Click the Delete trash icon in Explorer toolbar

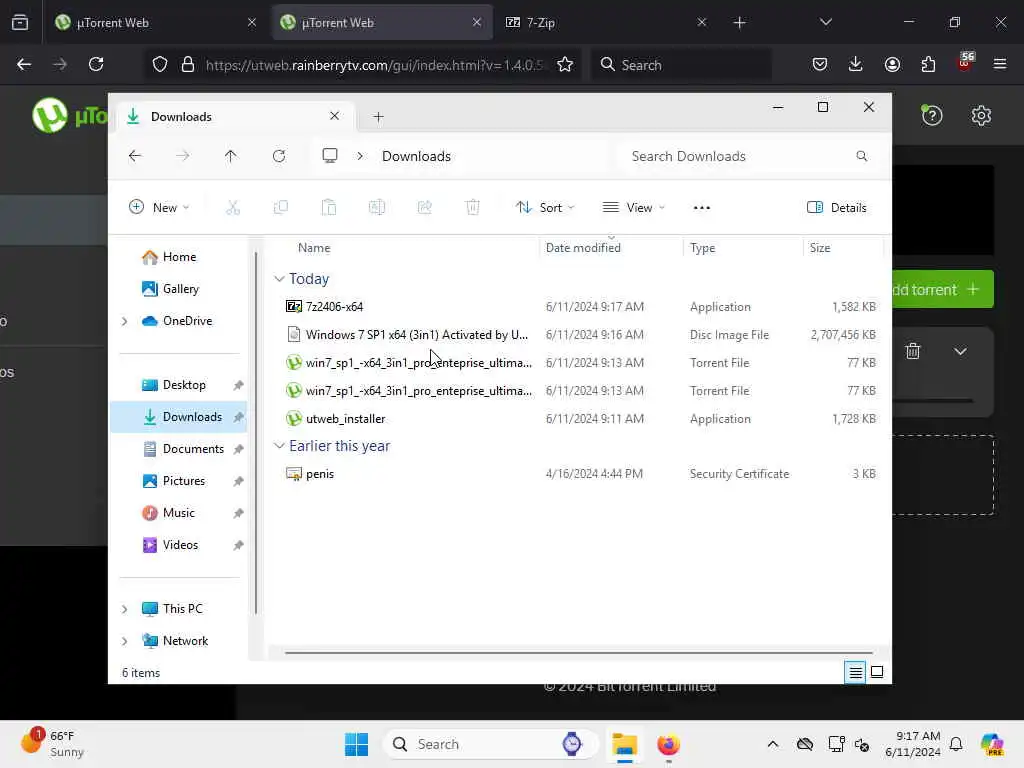pyautogui.click(x=473, y=208)
